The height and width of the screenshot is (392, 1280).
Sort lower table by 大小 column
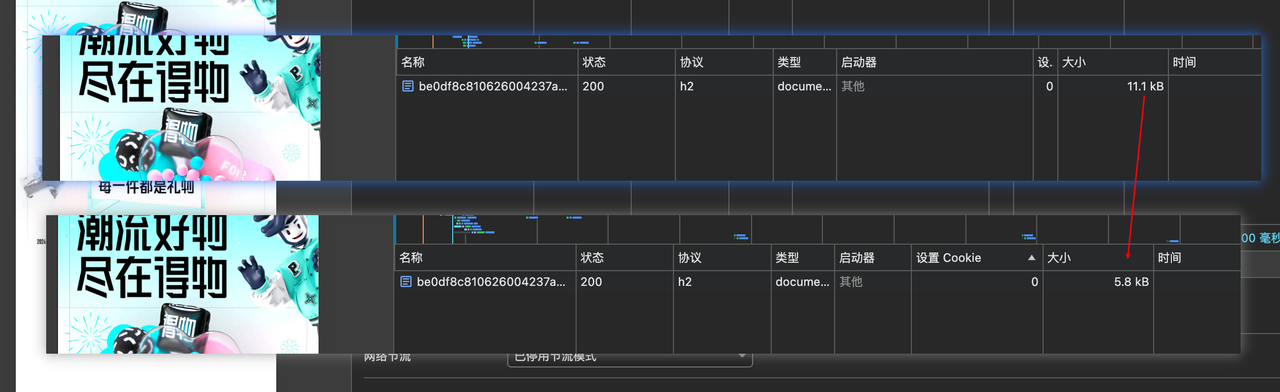click(1098, 258)
